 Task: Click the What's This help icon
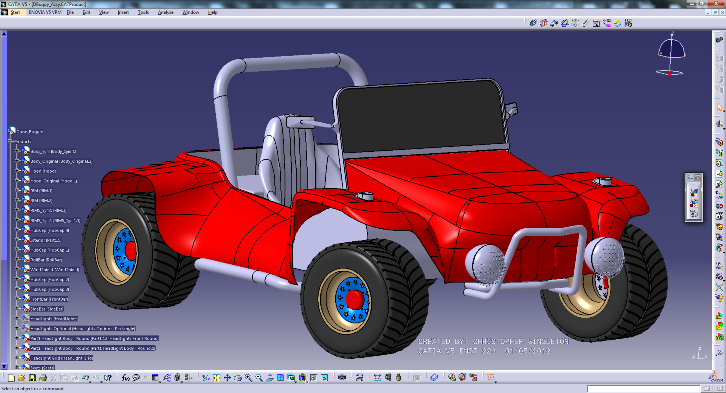click(x=108, y=378)
